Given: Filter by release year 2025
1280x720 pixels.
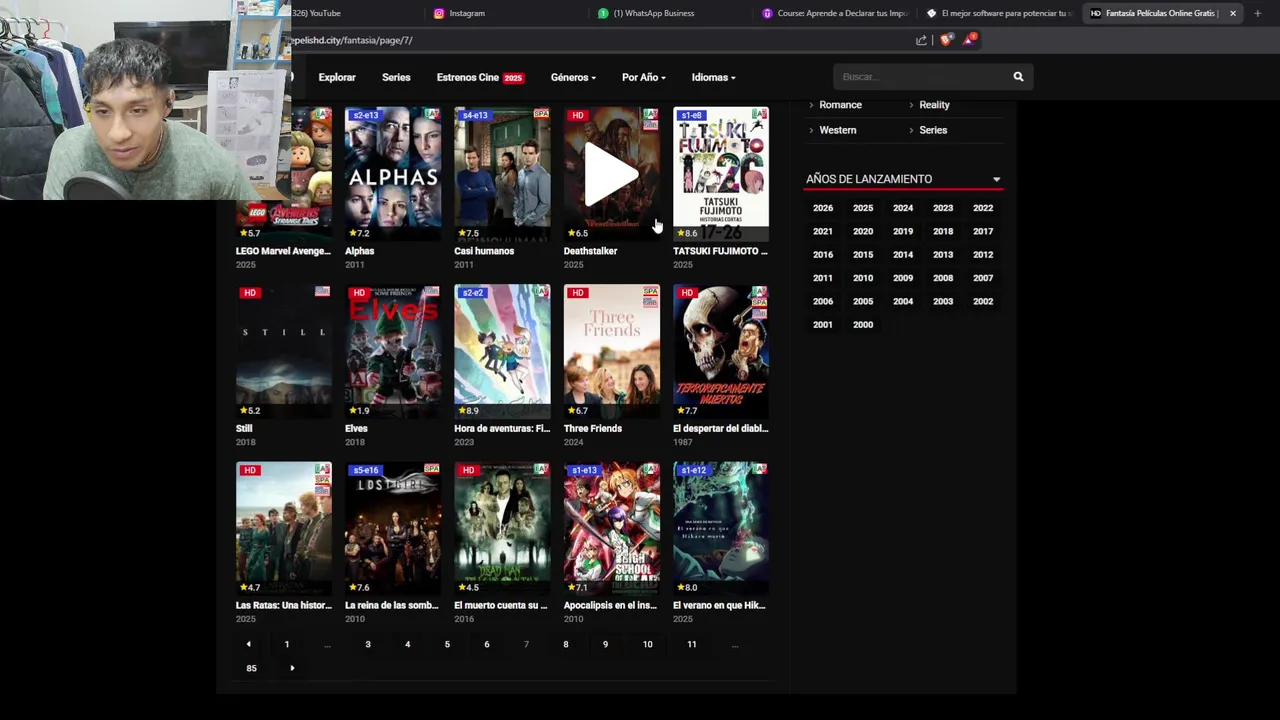Looking at the screenshot, I should pos(863,208).
